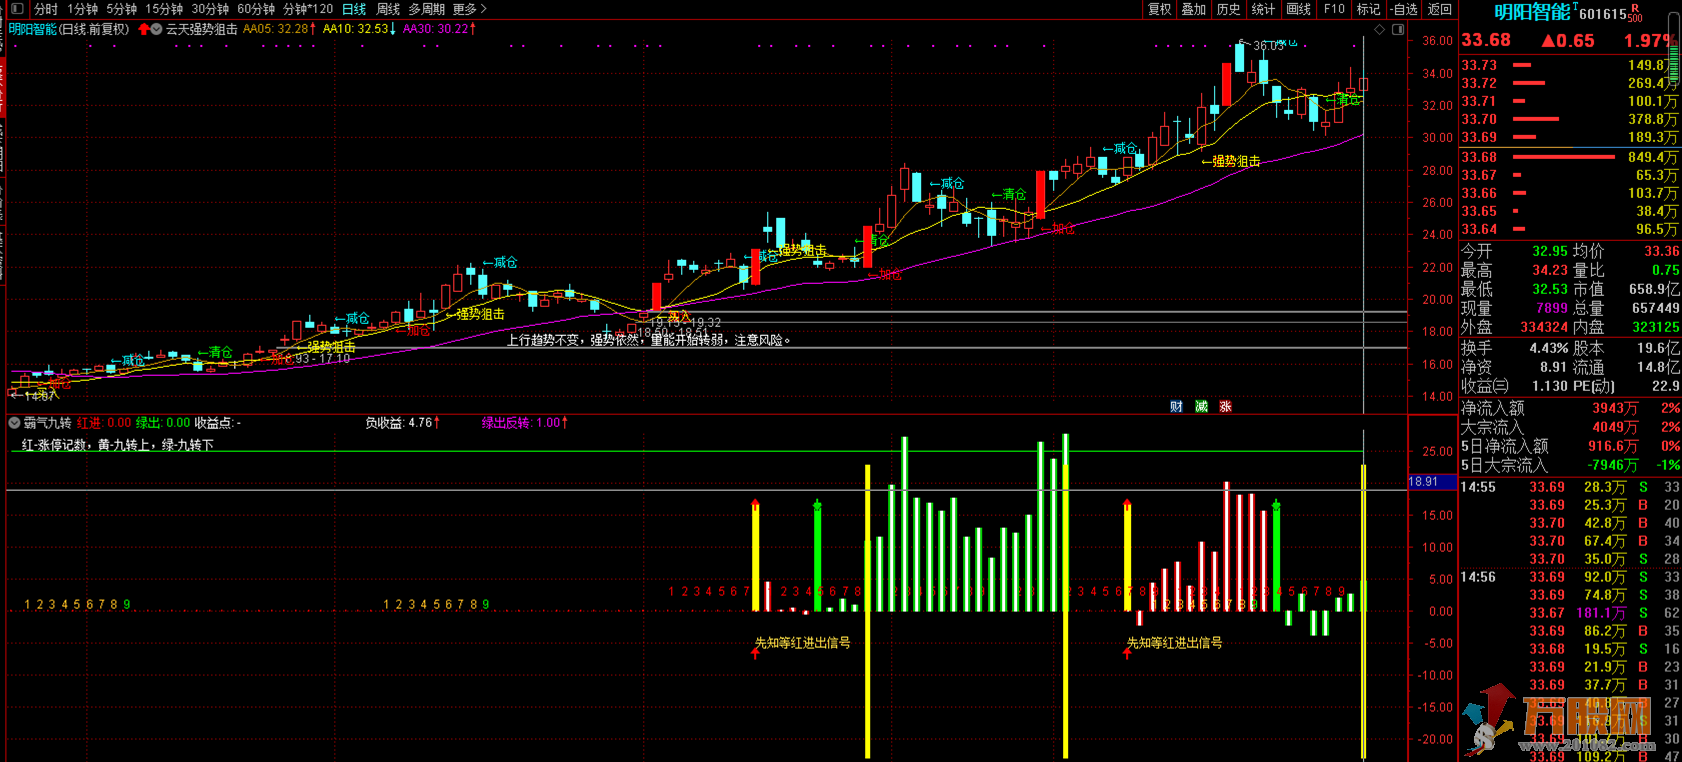
Task: Click the 5日净流入额 row
Action: tap(1571, 446)
